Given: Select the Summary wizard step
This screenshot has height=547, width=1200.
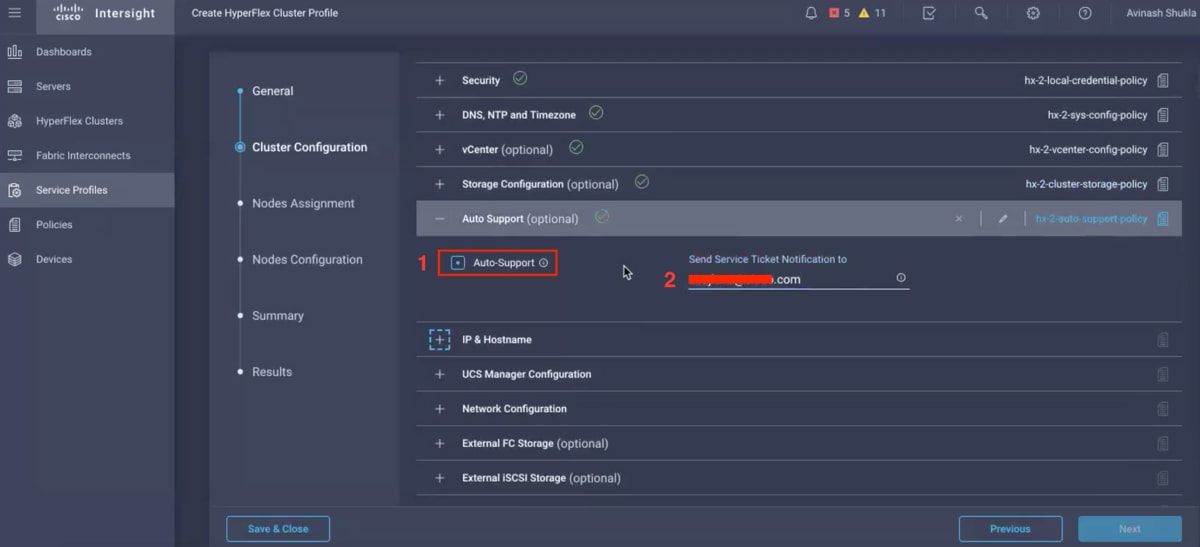Looking at the screenshot, I should [x=277, y=315].
